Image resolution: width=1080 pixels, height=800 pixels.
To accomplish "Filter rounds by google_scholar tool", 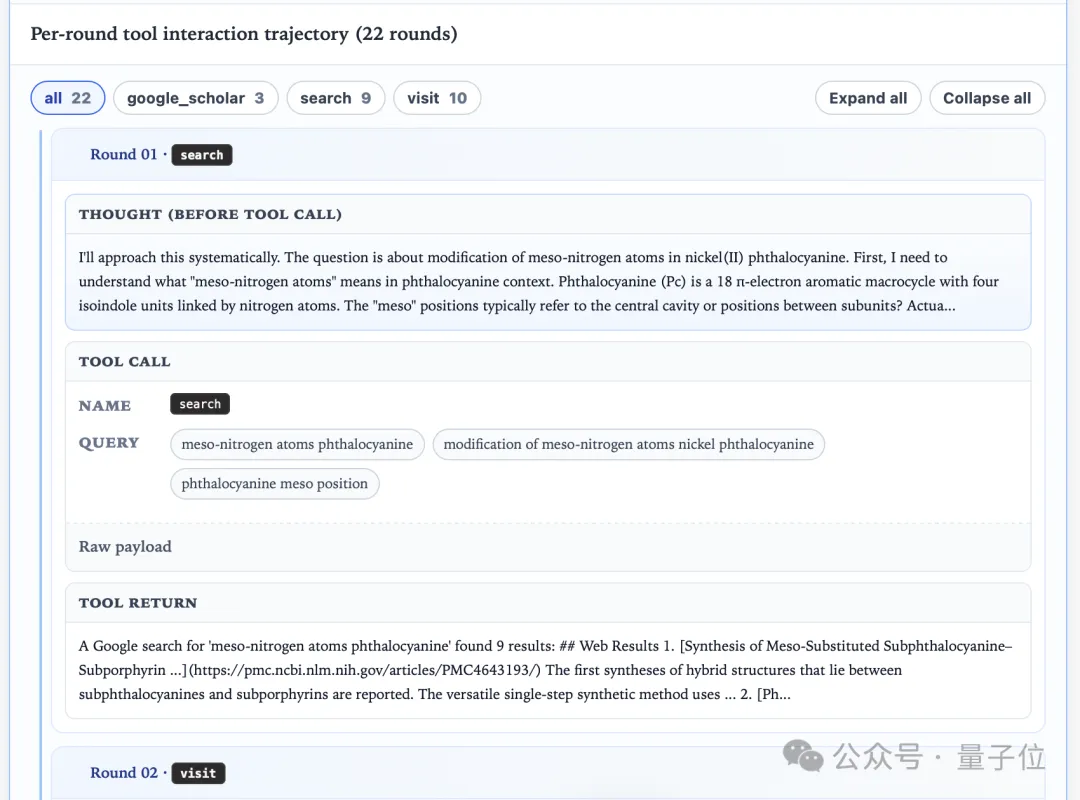I will [195, 98].
